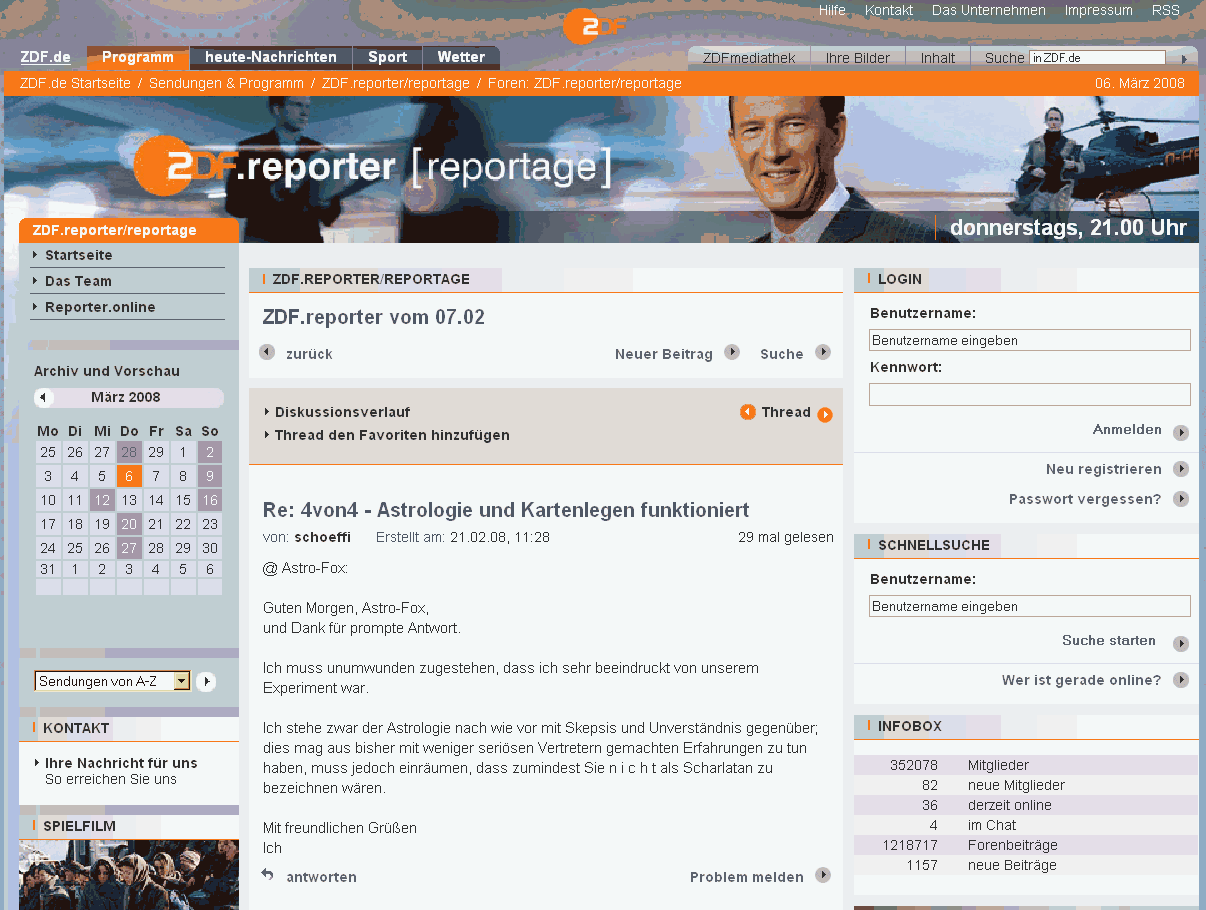Go to next thread with right orange arrow
This screenshot has height=910, width=1206.
(x=825, y=415)
